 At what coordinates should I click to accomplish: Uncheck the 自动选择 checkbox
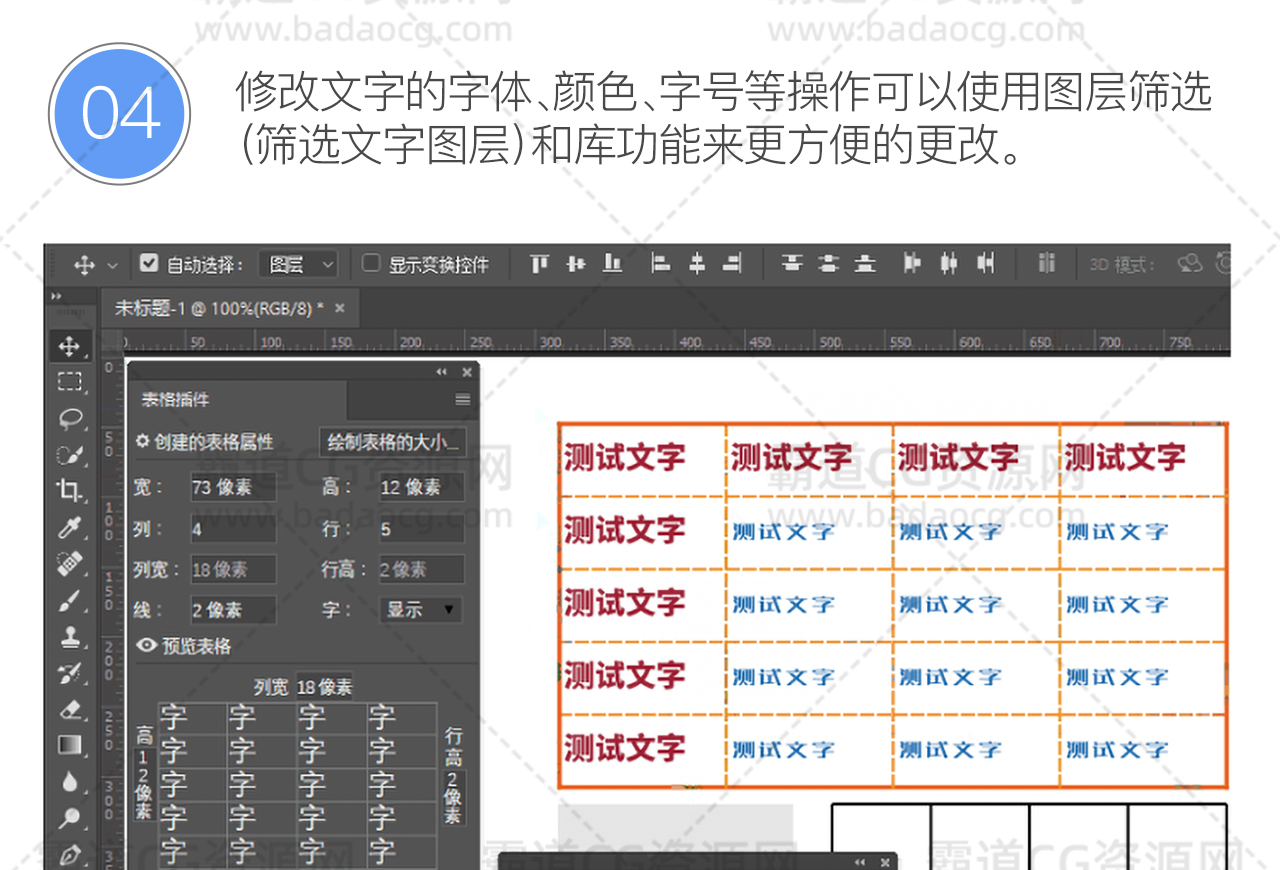[x=149, y=264]
